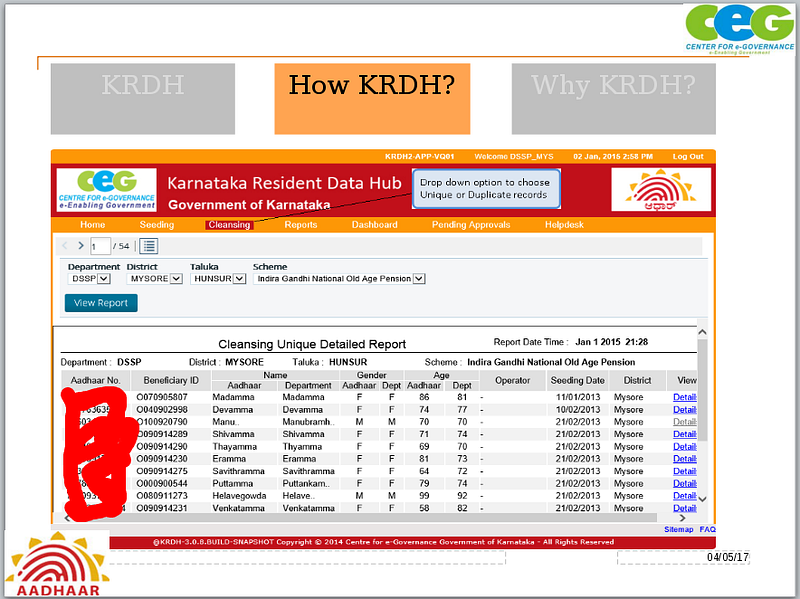This screenshot has height=599, width=800.
Task: Click the CEG logo in the red header
Action: (x=107, y=190)
